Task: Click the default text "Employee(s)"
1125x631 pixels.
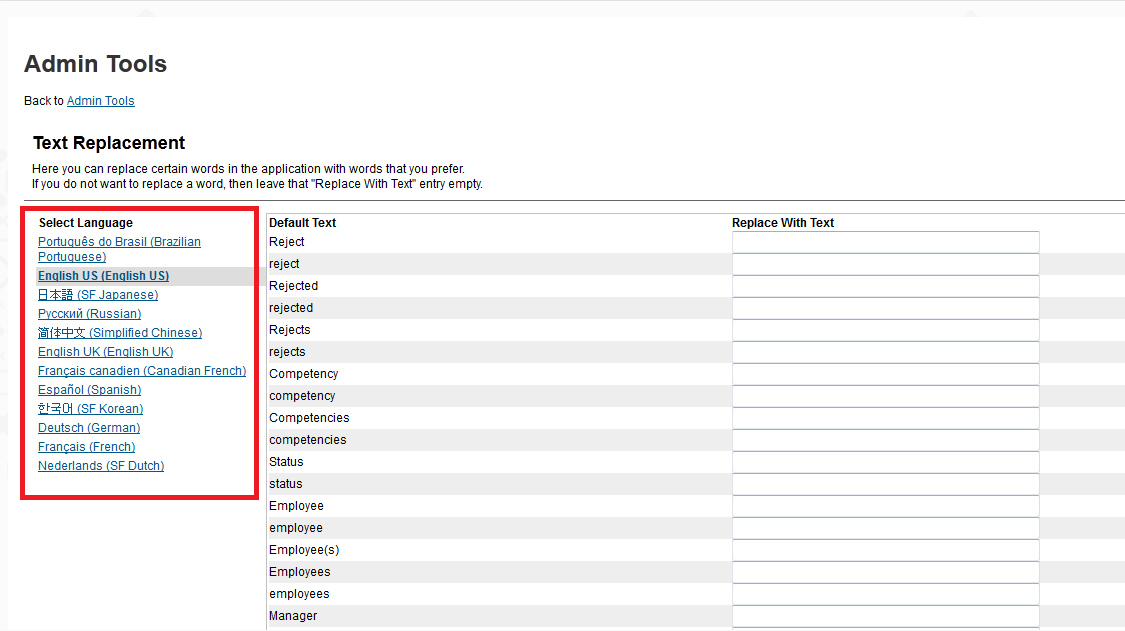Action: [x=304, y=550]
